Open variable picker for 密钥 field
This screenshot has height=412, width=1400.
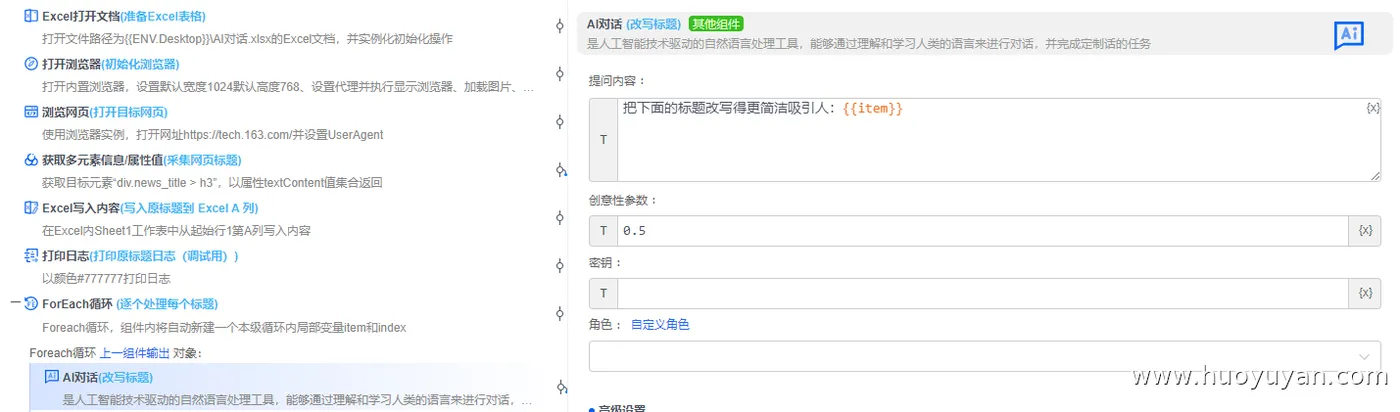1365,293
